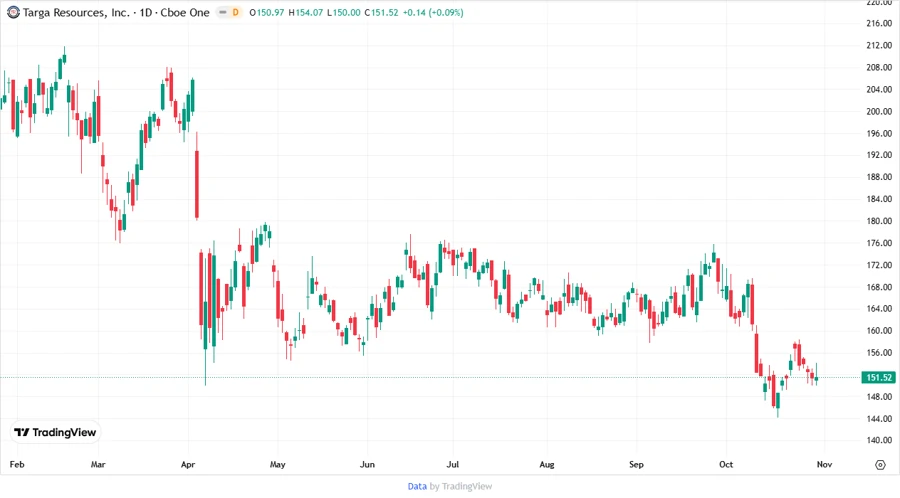This screenshot has height=498, width=900.
Task: Click 'by TradingView' attribution text
Action: 461,487
